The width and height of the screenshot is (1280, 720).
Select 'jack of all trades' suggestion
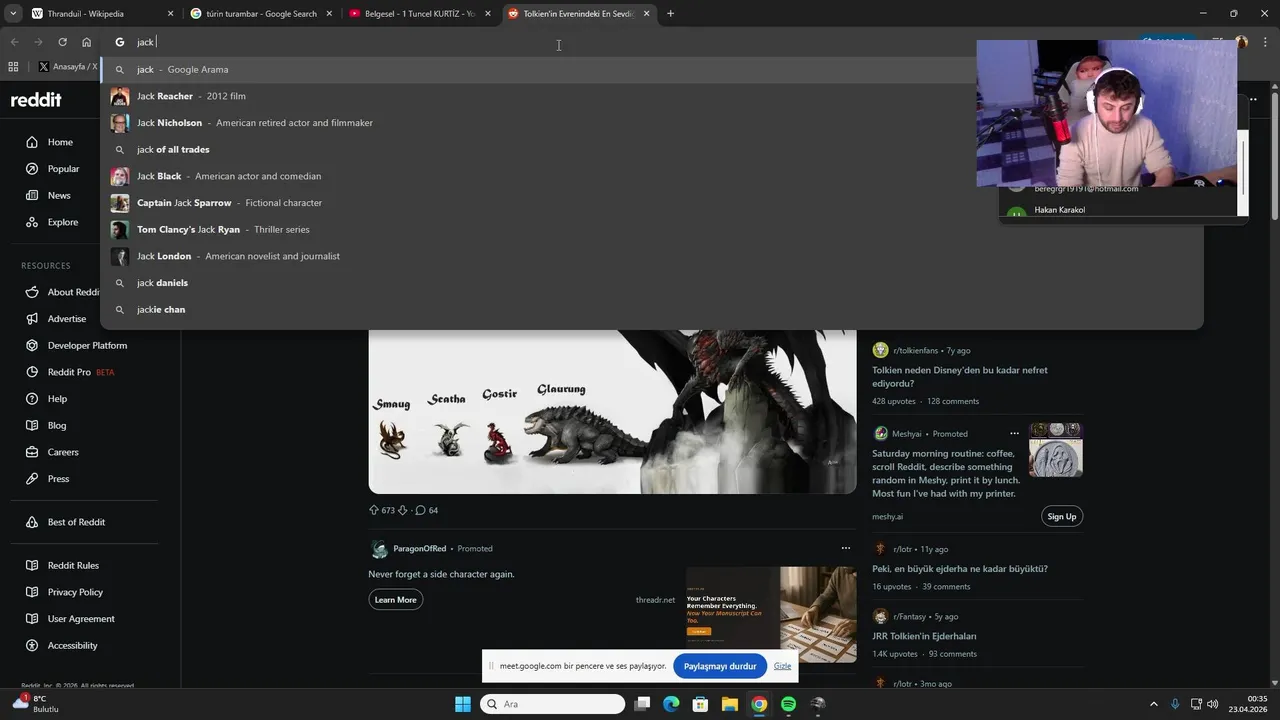tap(651, 150)
